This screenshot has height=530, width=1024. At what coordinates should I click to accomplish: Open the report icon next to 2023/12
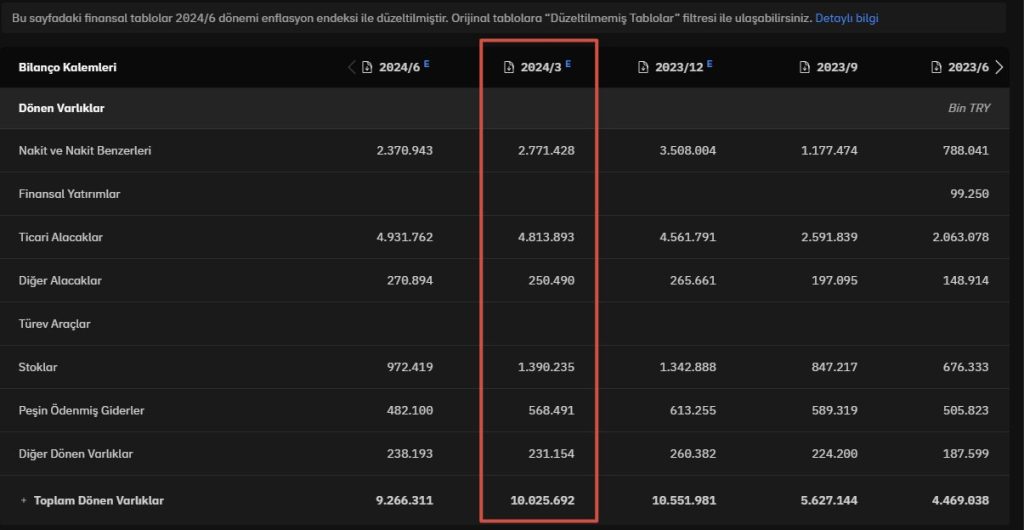tap(645, 68)
